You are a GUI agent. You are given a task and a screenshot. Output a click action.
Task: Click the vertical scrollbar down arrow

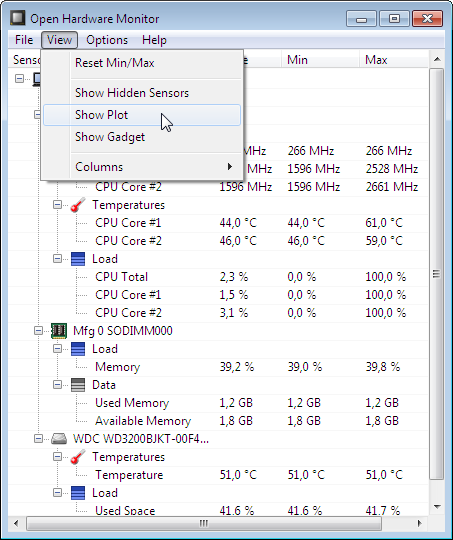437,507
